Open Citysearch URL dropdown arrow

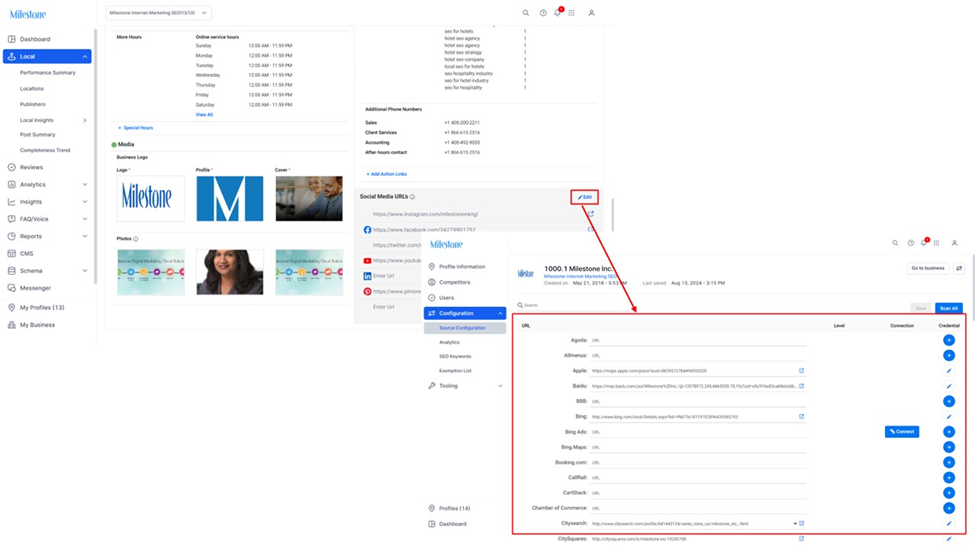pos(795,524)
